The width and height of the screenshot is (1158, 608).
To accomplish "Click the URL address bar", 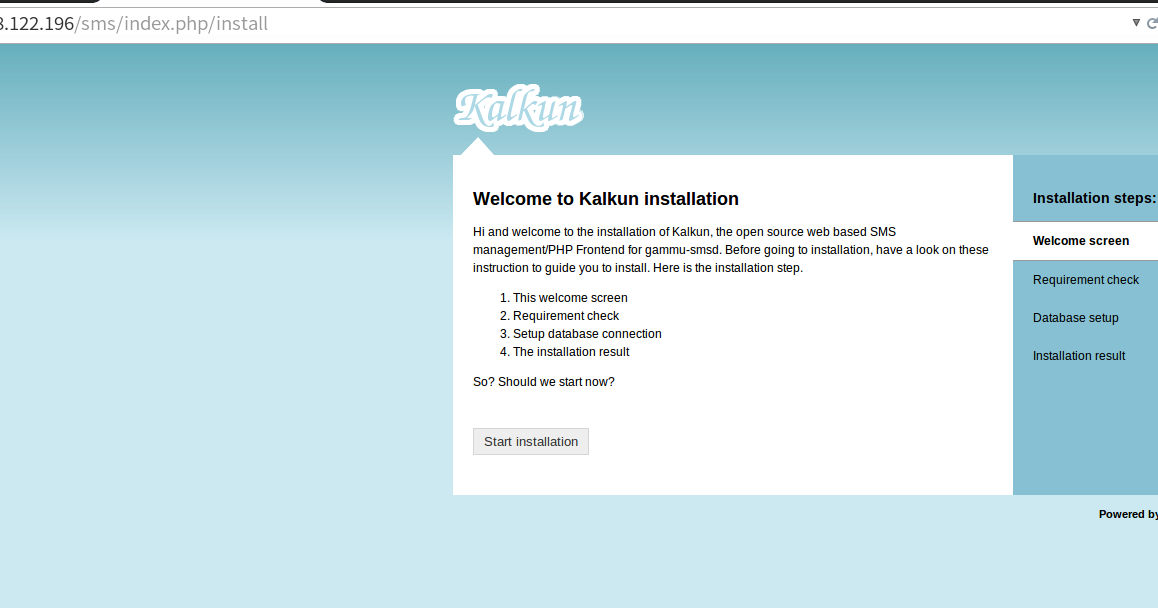I will (561, 24).
